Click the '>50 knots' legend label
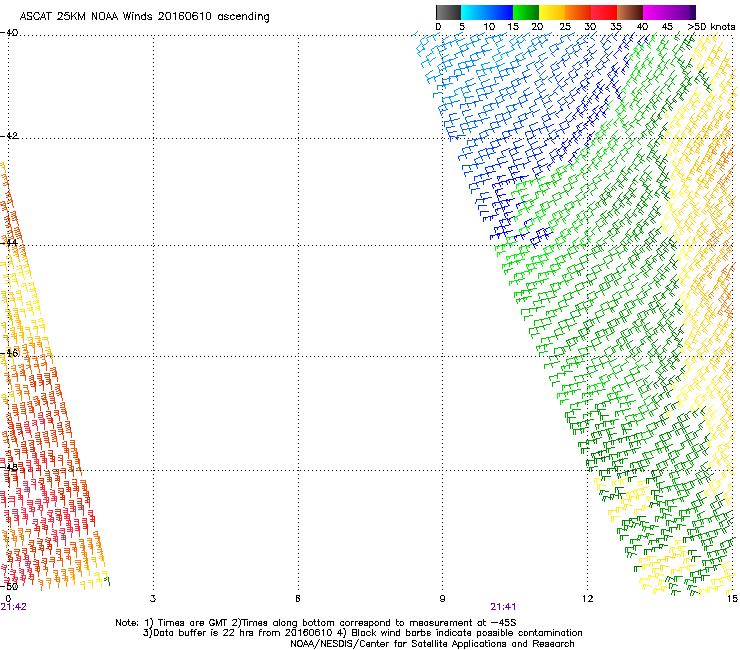This screenshot has width=740, height=650. [x=711, y=27]
